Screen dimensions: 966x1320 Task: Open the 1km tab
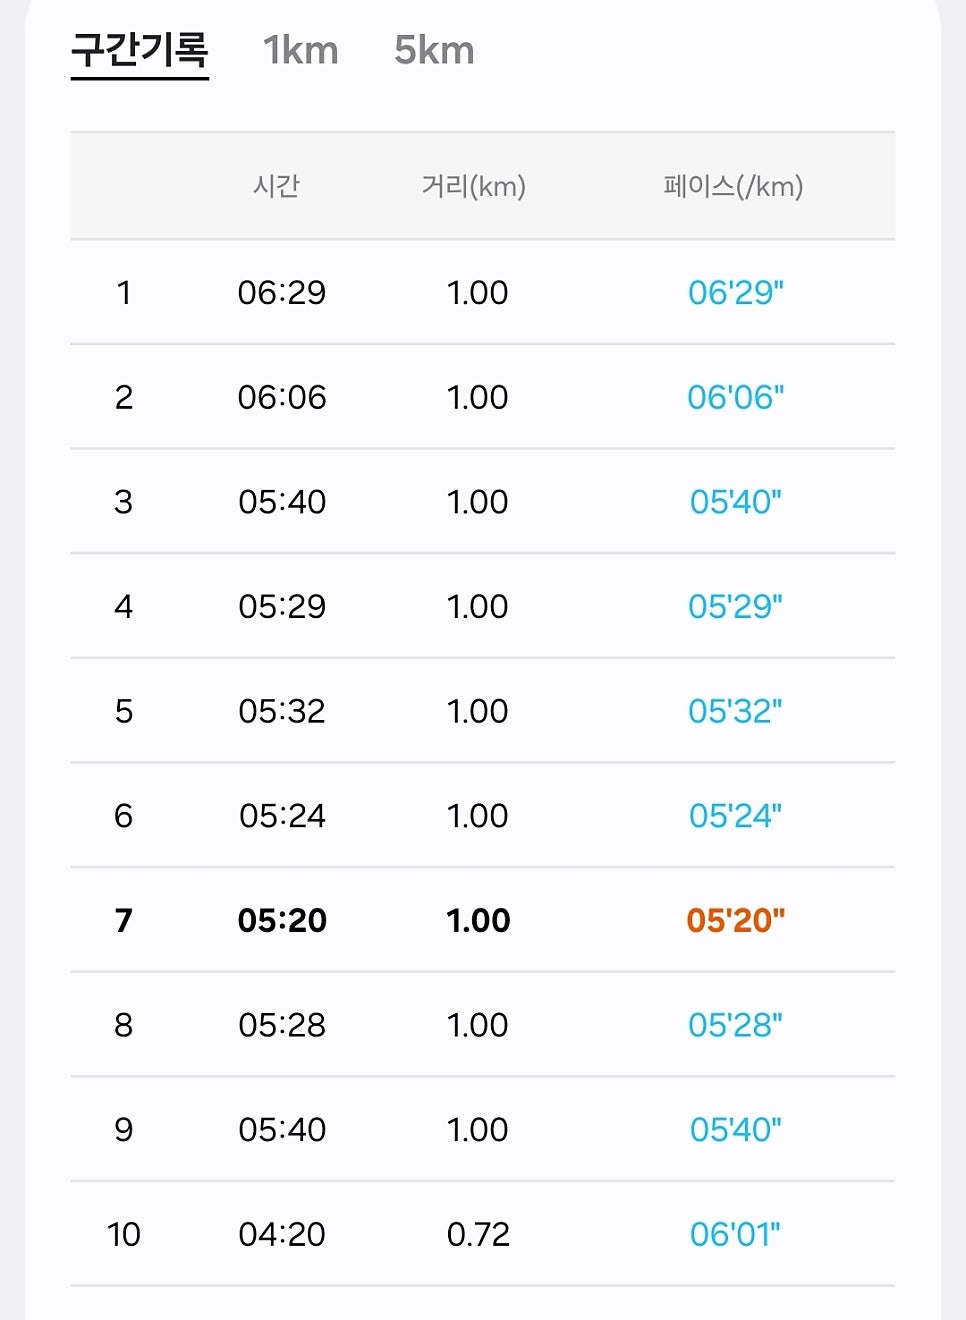point(301,50)
